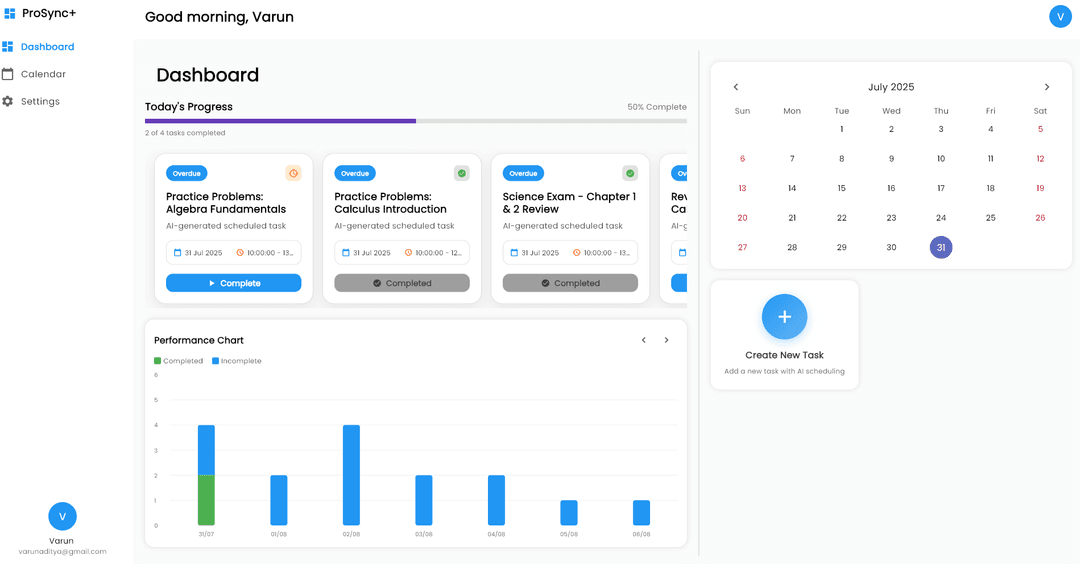Show next period in Performance Chart

tap(667, 340)
